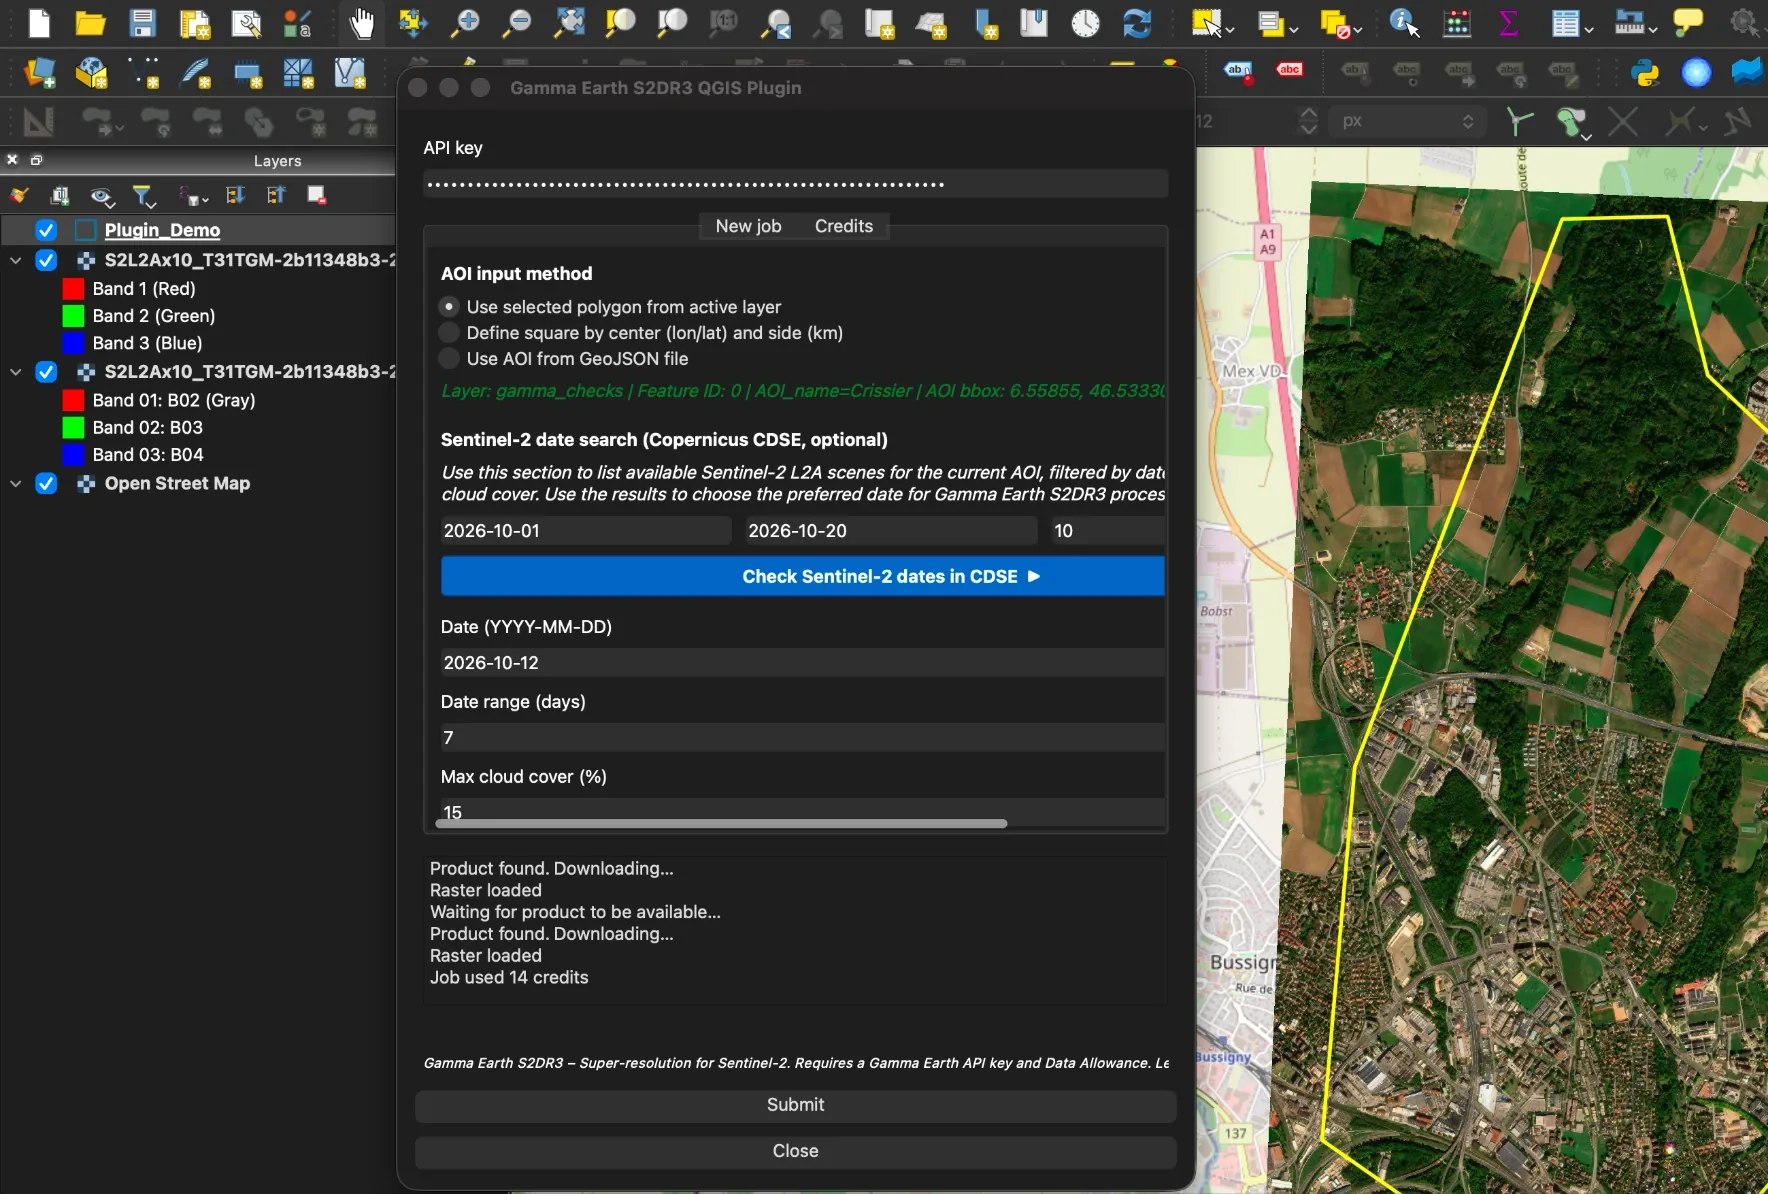Choose 'Use AOI from GeoJSON file' option

(449, 359)
